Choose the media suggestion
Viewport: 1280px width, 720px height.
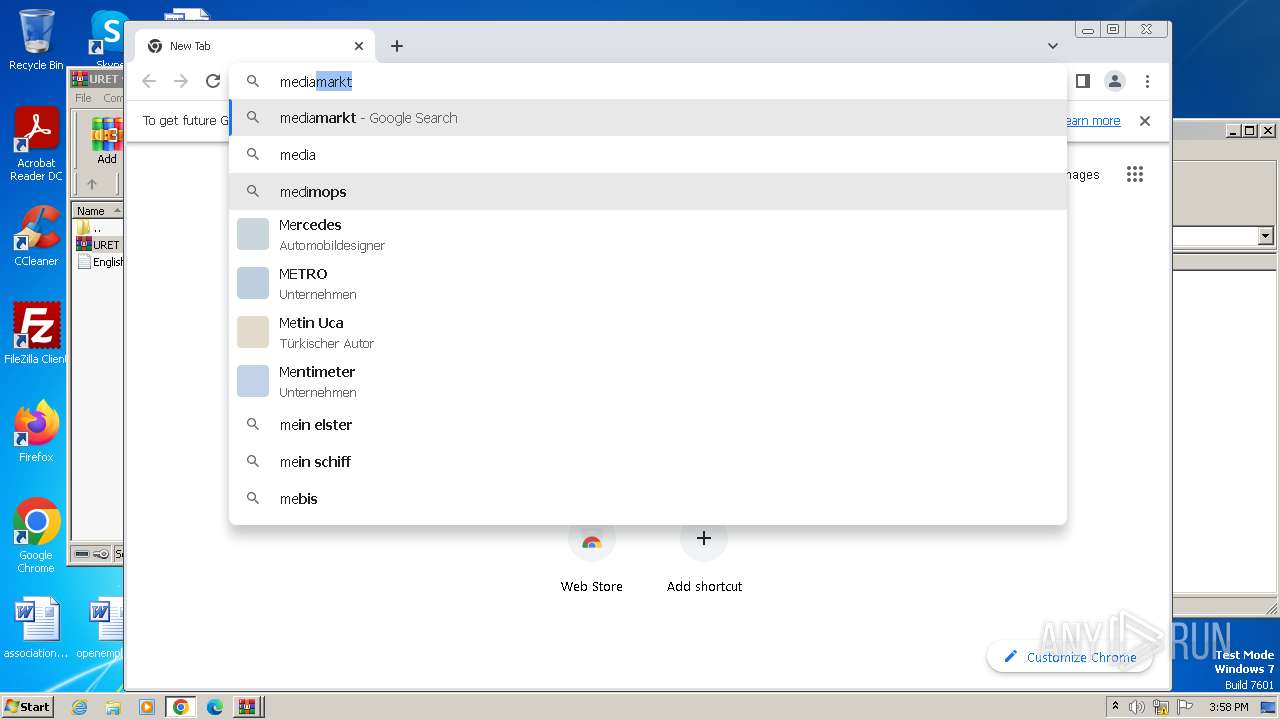point(648,155)
